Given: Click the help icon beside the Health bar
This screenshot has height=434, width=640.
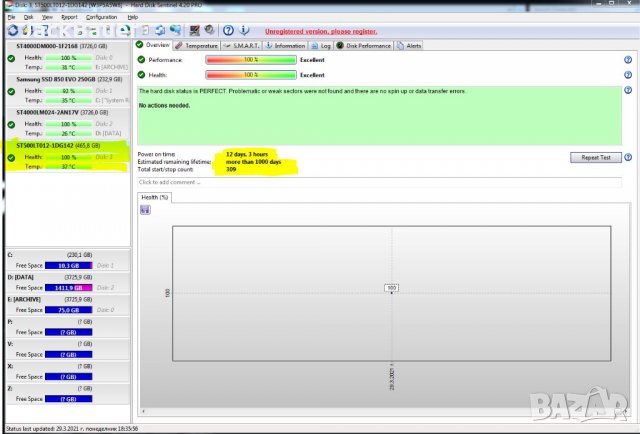Looking at the screenshot, I should pyautogui.click(x=627, y=75).
